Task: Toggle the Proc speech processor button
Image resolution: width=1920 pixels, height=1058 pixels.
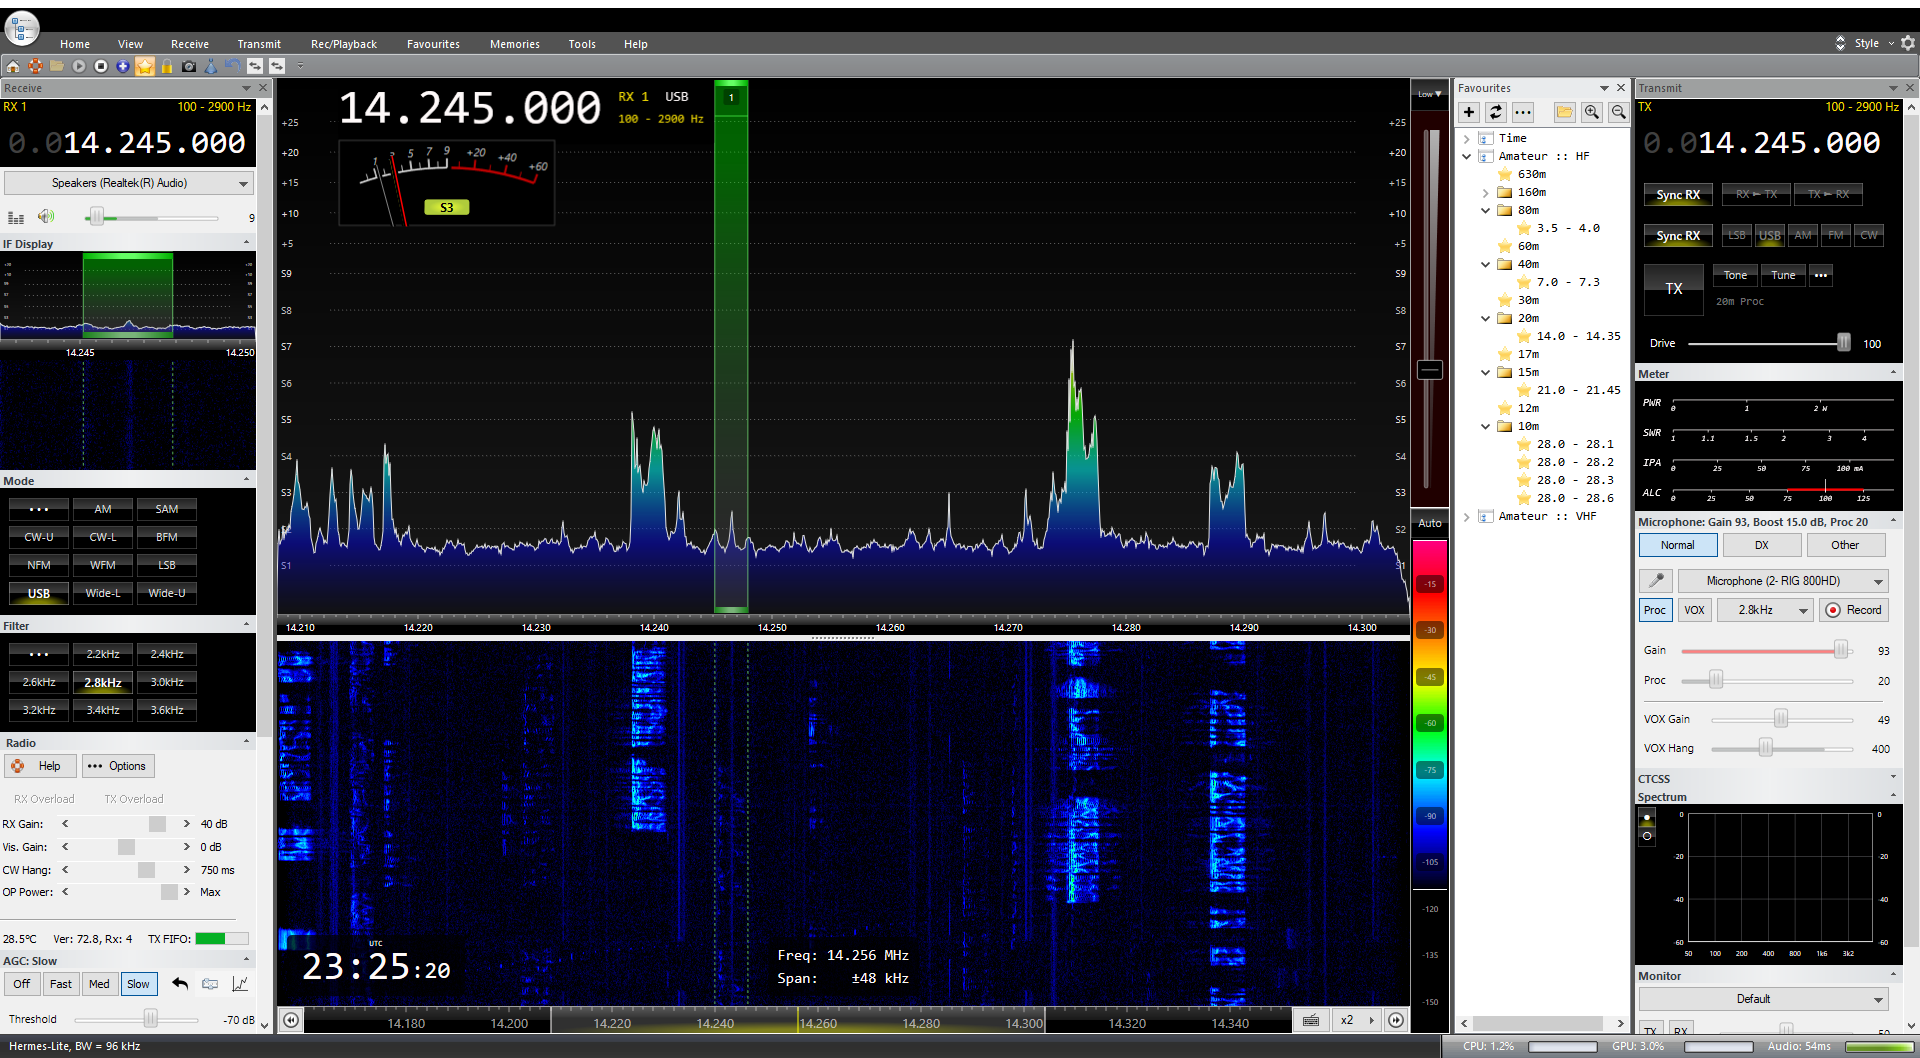Action: 1655,610
